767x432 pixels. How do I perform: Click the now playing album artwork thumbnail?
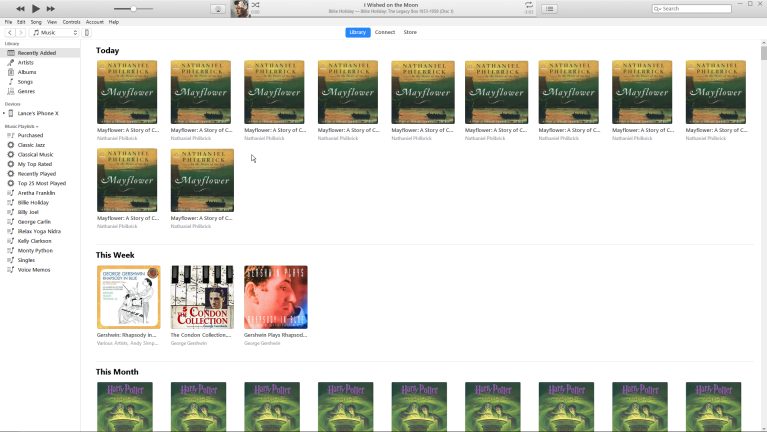240,9
